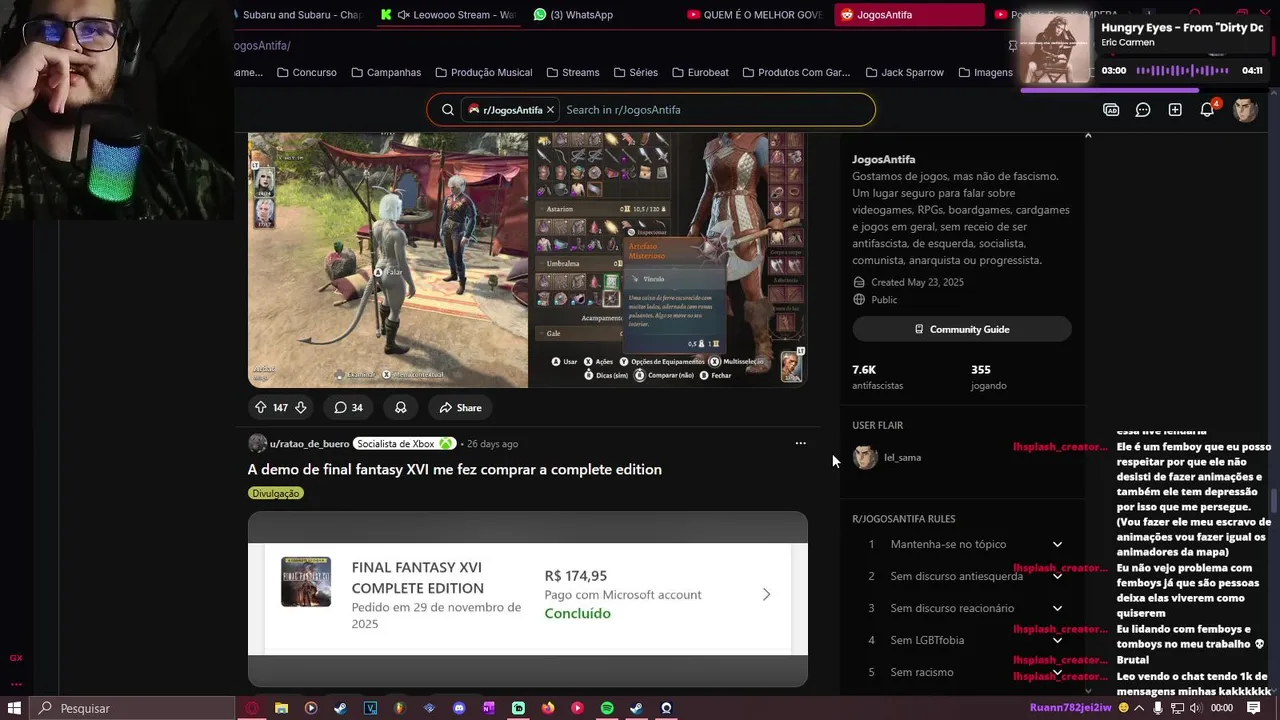Image resolution: width=1280 pixels, height=720 pixels.
Task: Share the Baldur's Gate post
Action: 460,408
